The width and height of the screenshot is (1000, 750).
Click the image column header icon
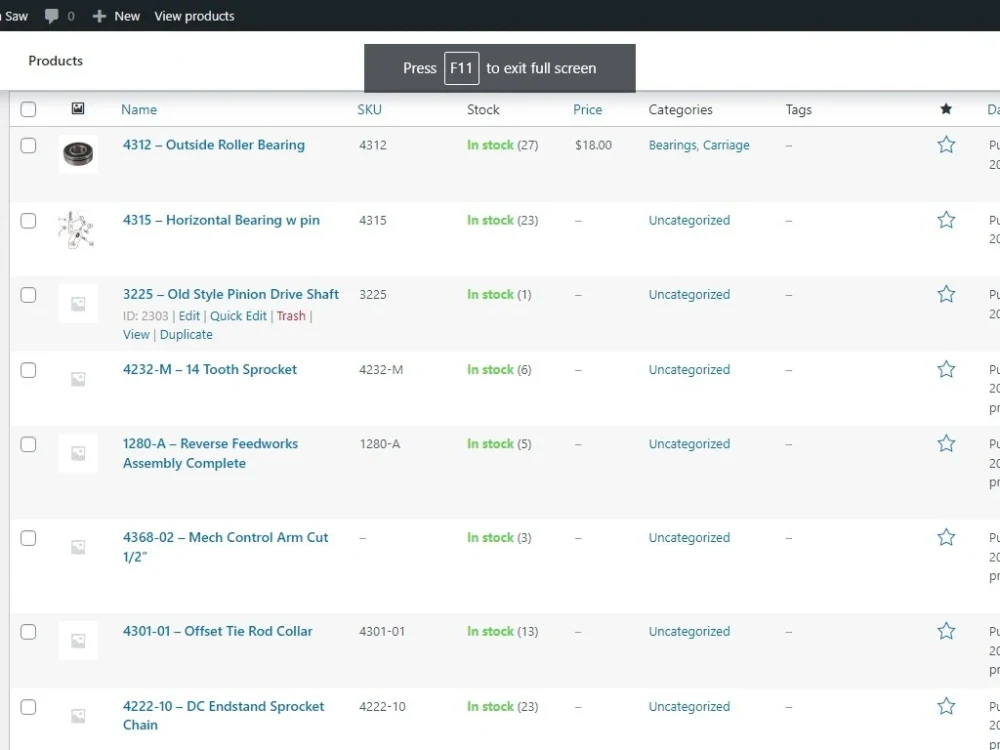click(78, 108)
